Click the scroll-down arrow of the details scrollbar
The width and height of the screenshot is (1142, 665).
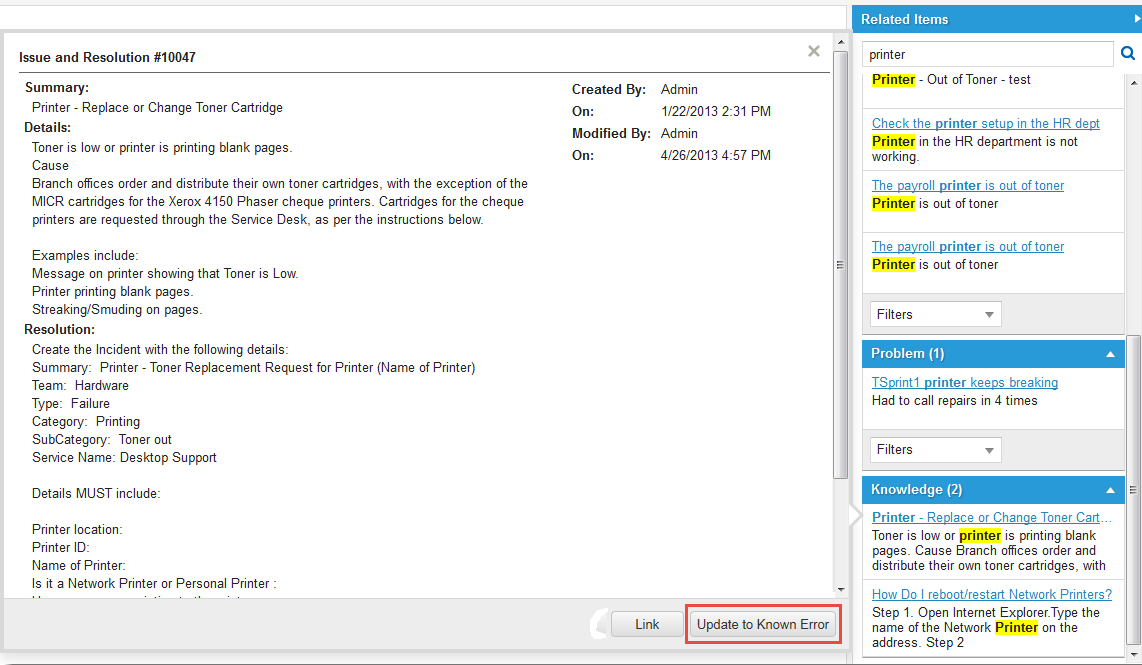click(x=840, y=589)
